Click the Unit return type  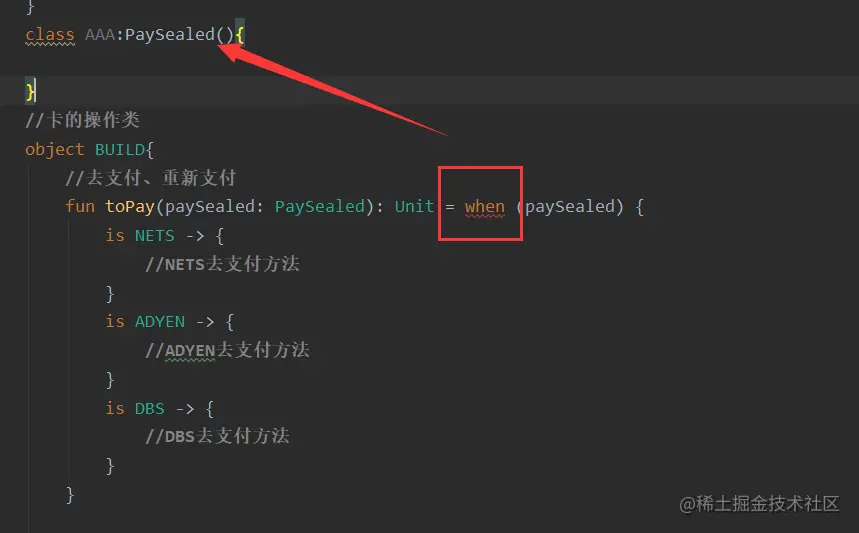414,207
